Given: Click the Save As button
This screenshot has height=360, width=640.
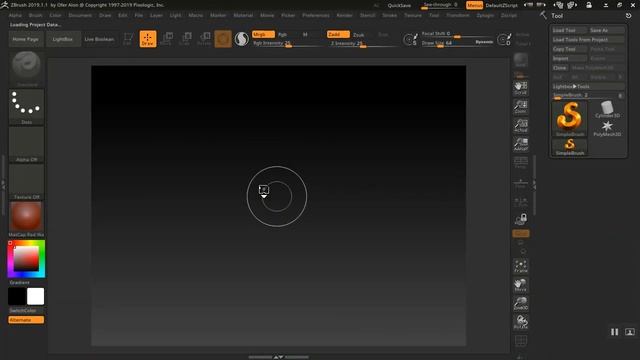Looking at the screenshot, I should click(606, 30).
